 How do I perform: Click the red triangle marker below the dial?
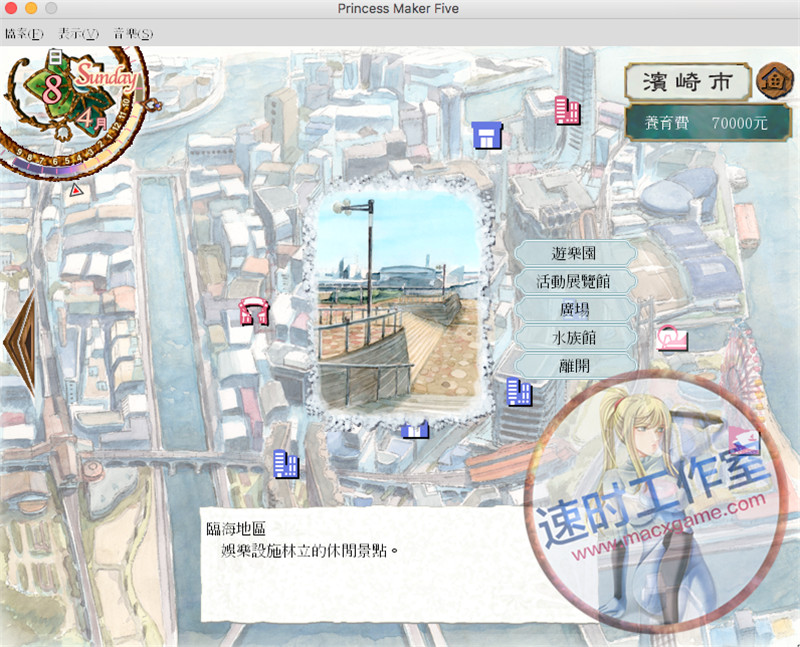76,190
